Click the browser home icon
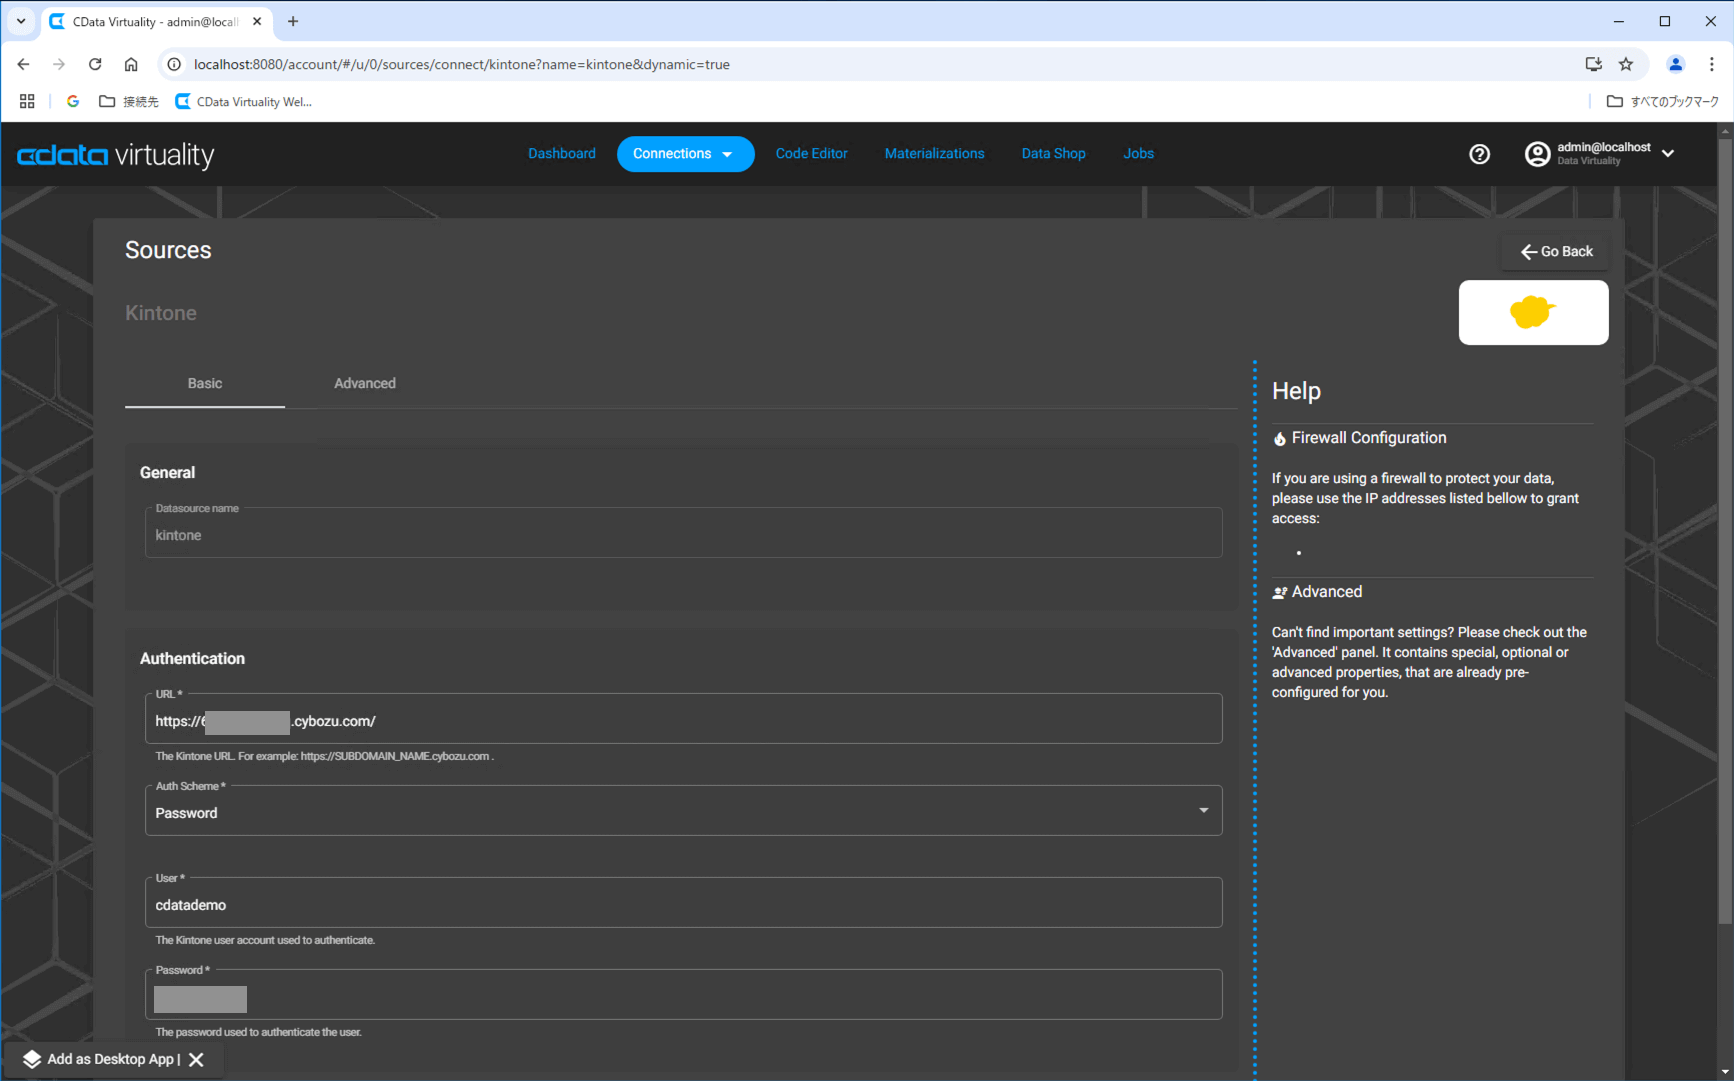This screenshot has width=1734, height=1081. point(131,64)
